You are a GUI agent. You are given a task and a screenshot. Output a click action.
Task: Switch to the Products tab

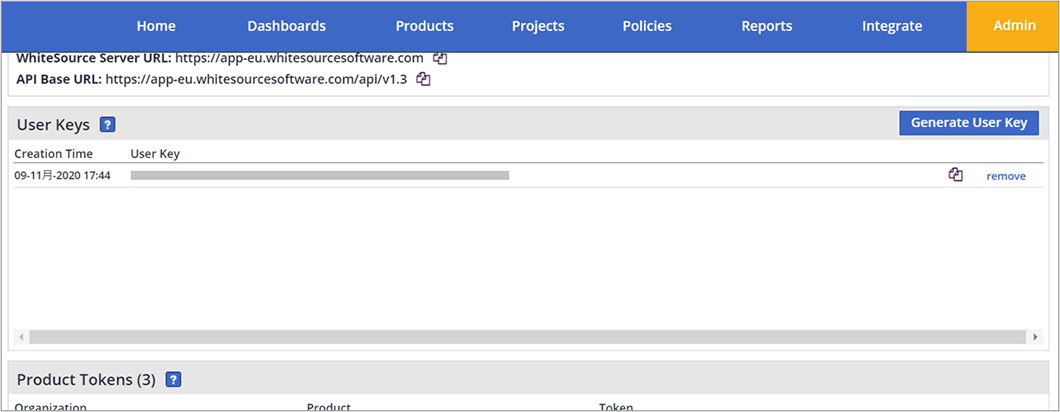coord(424,26)
